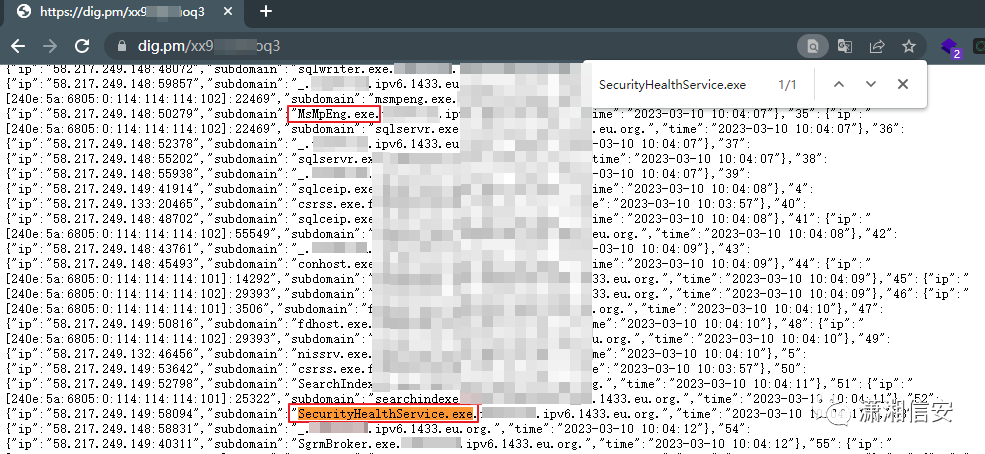Open the translate page icon
The image size is (985, 454).
pos(845,46)
